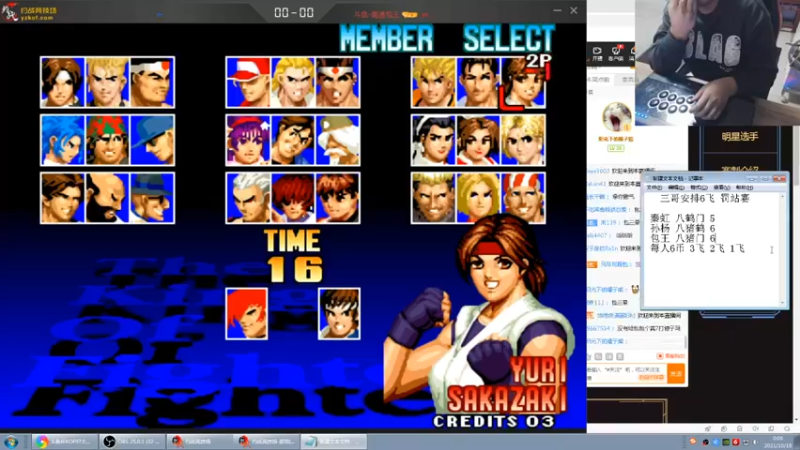Choose Joe Higashi with the headband
The width and height of the screenshot is (800, 450).
[x=338, y=82]
